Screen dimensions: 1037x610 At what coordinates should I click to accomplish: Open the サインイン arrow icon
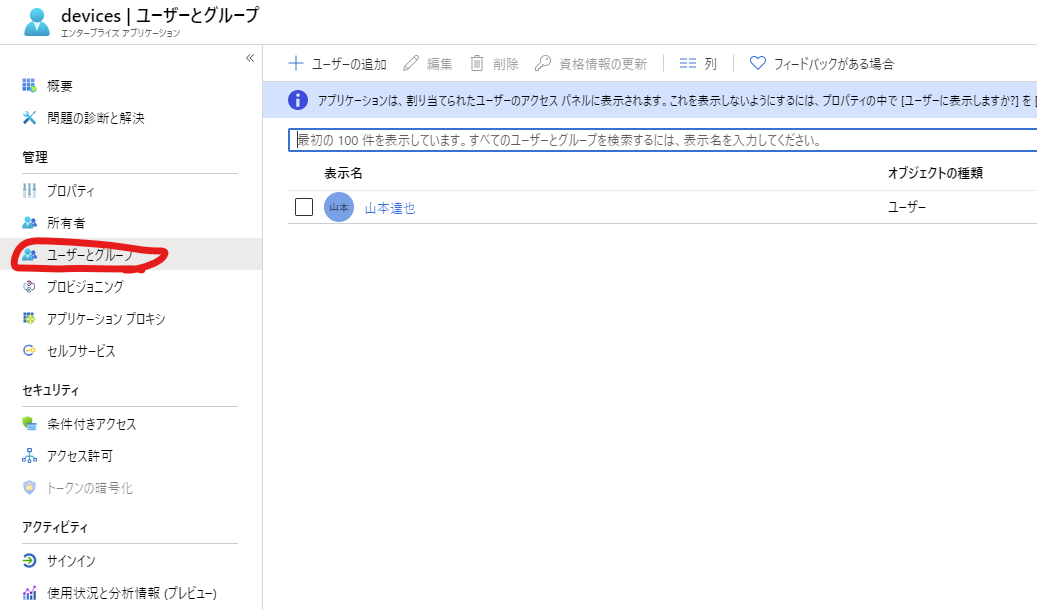click(x=29, y=560)
